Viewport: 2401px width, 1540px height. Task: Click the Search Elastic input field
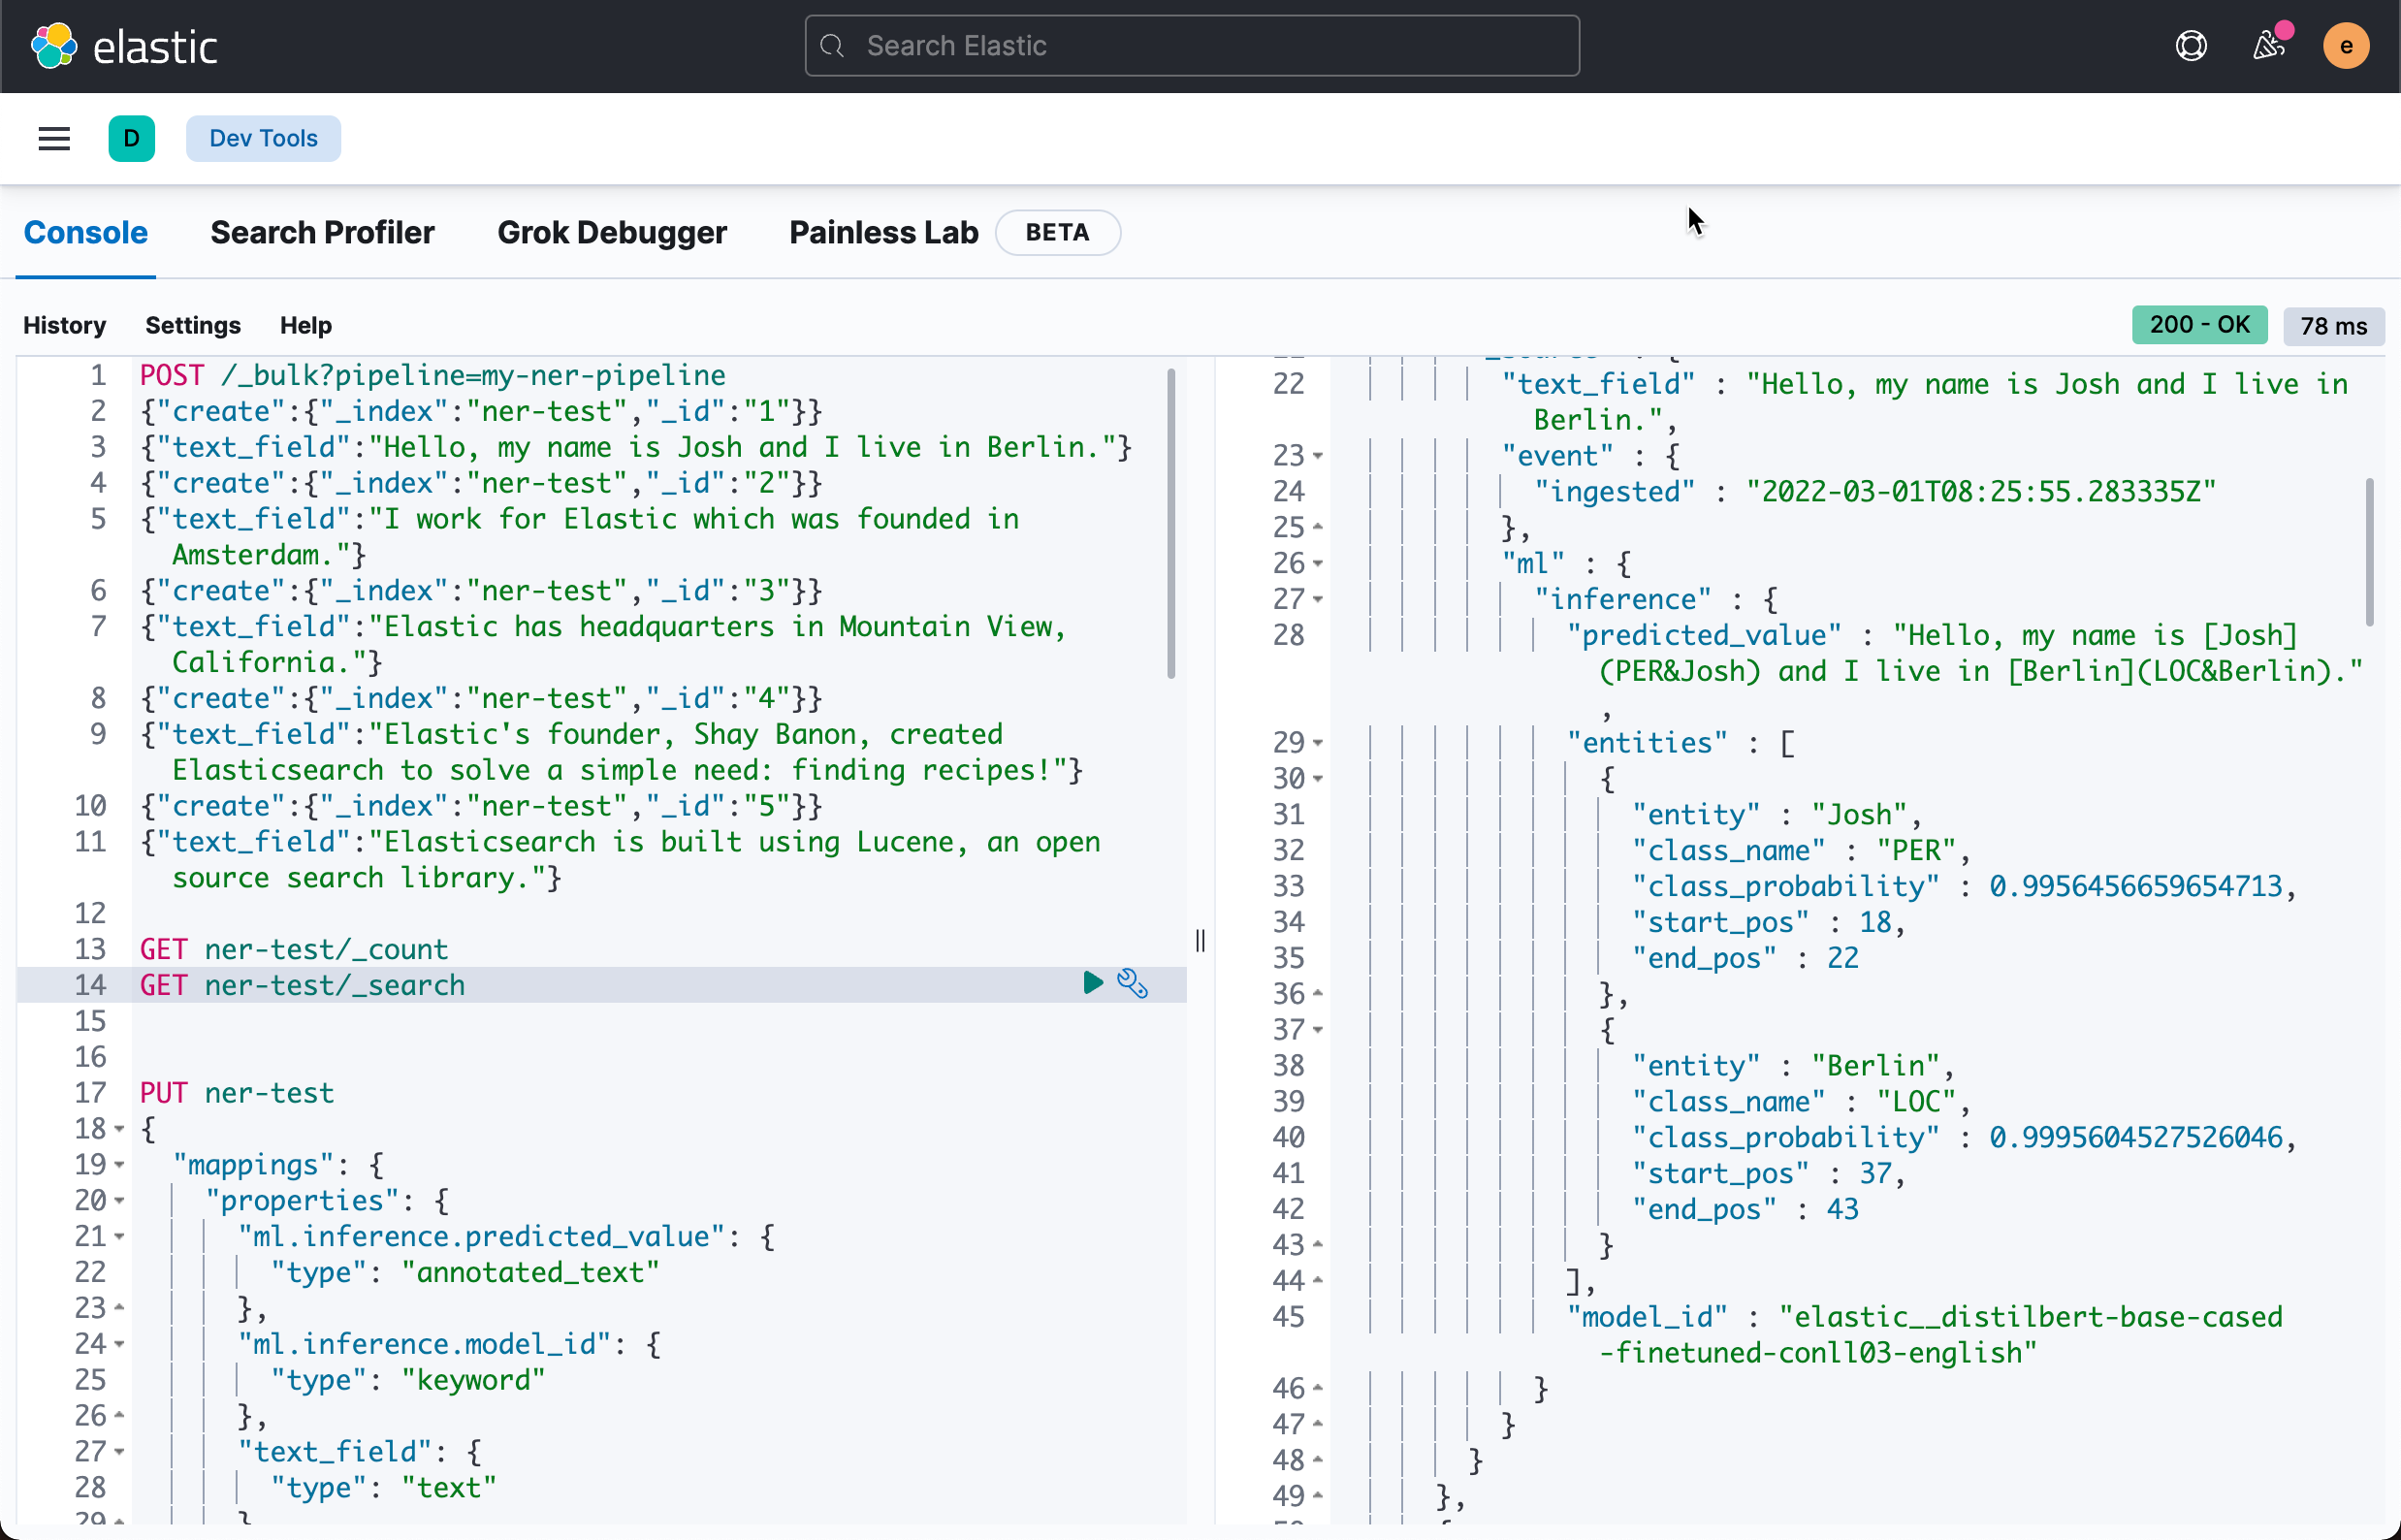[x=1192, y=46]
